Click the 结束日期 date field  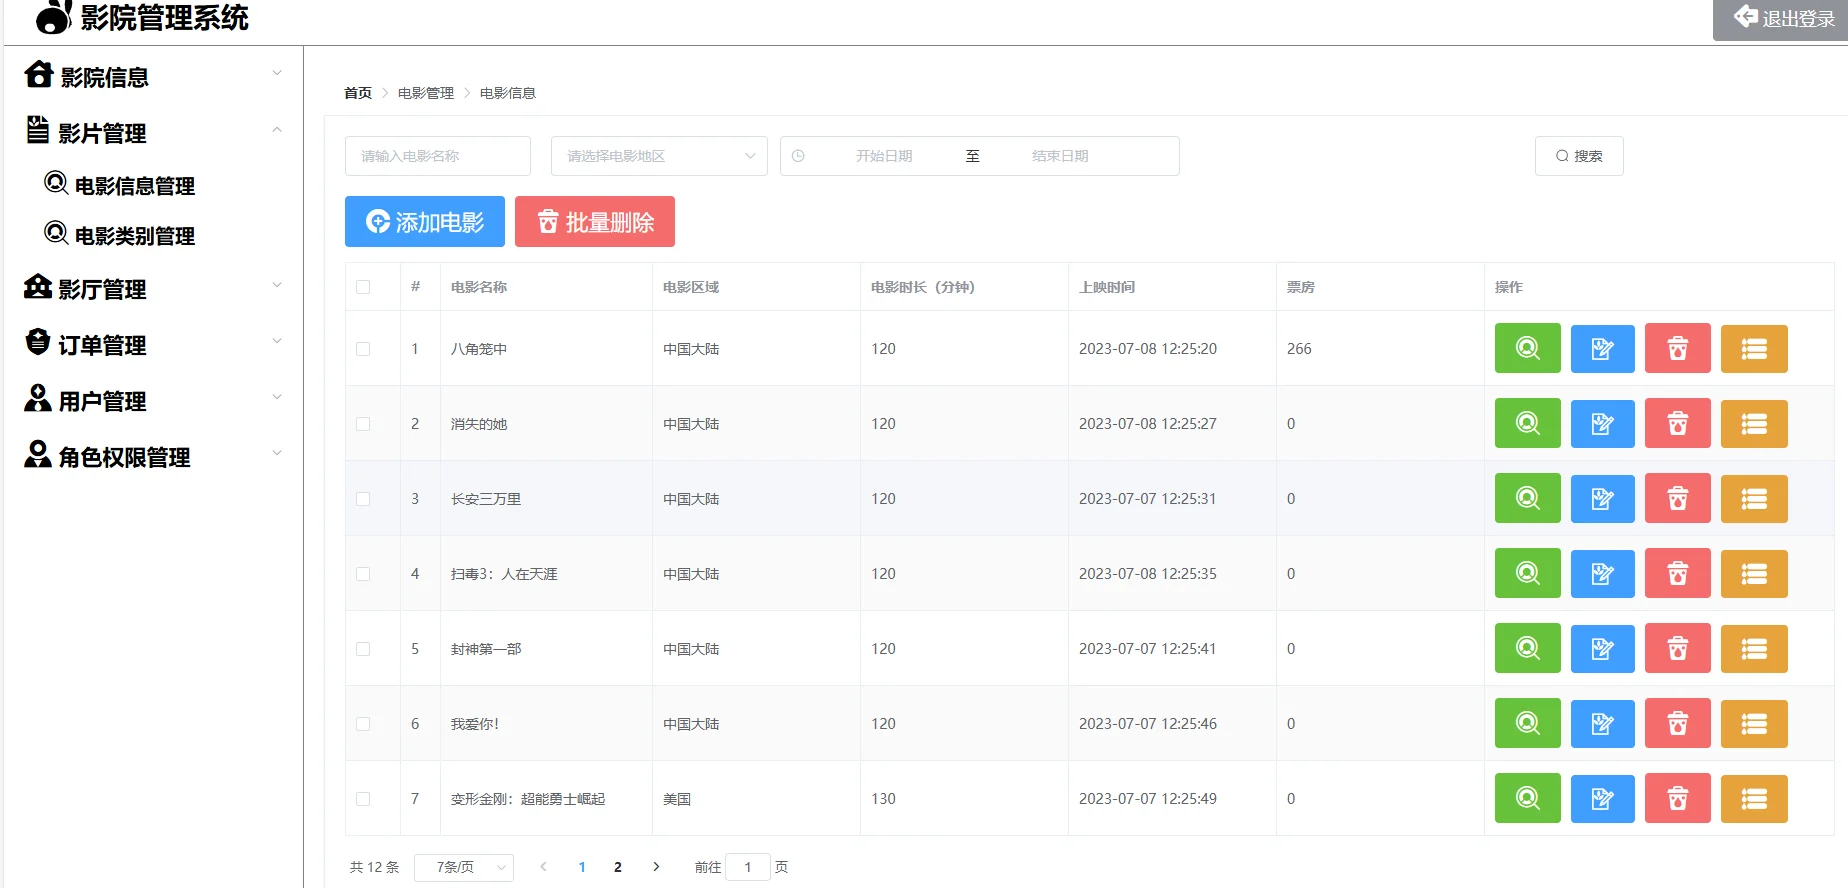1060,156
